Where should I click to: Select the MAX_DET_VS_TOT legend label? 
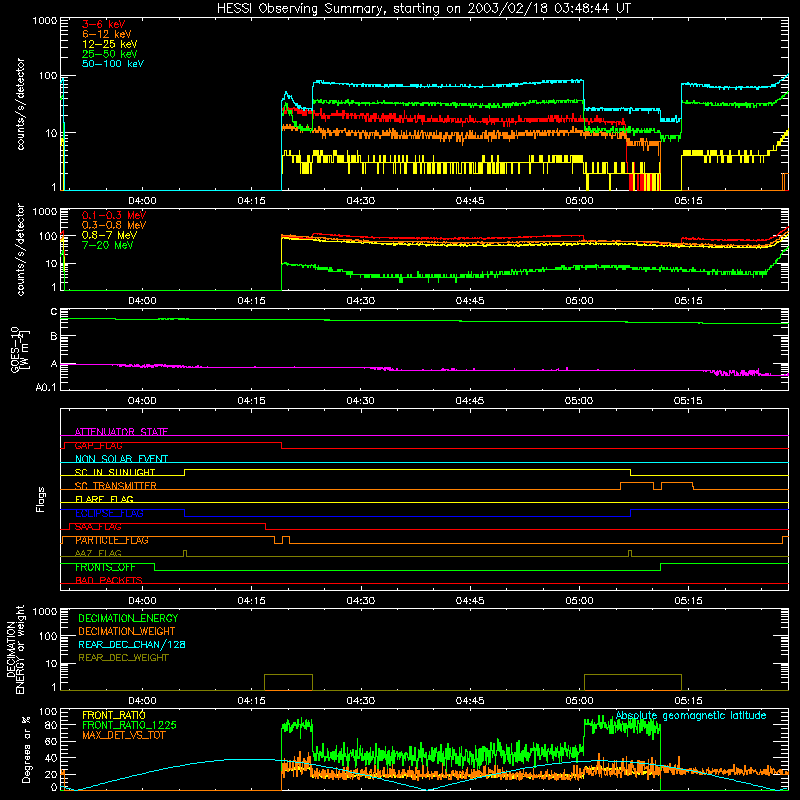tap(124, 735)
